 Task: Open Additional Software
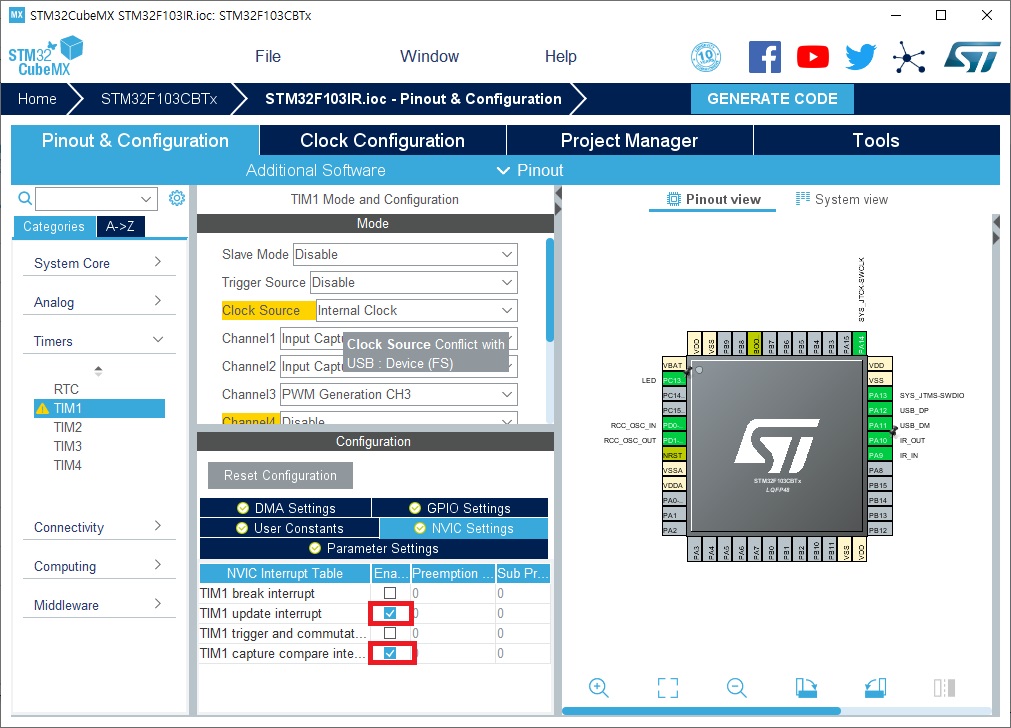315,170
